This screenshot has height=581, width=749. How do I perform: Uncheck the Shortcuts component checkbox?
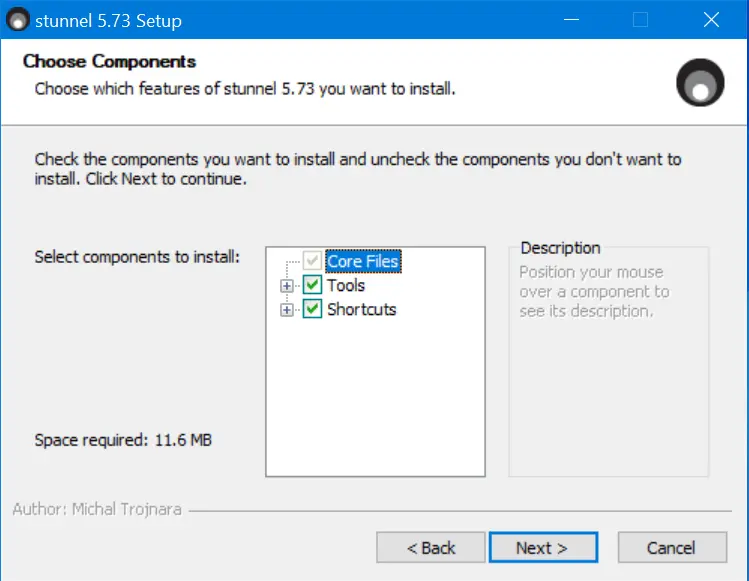pos(312,309)
